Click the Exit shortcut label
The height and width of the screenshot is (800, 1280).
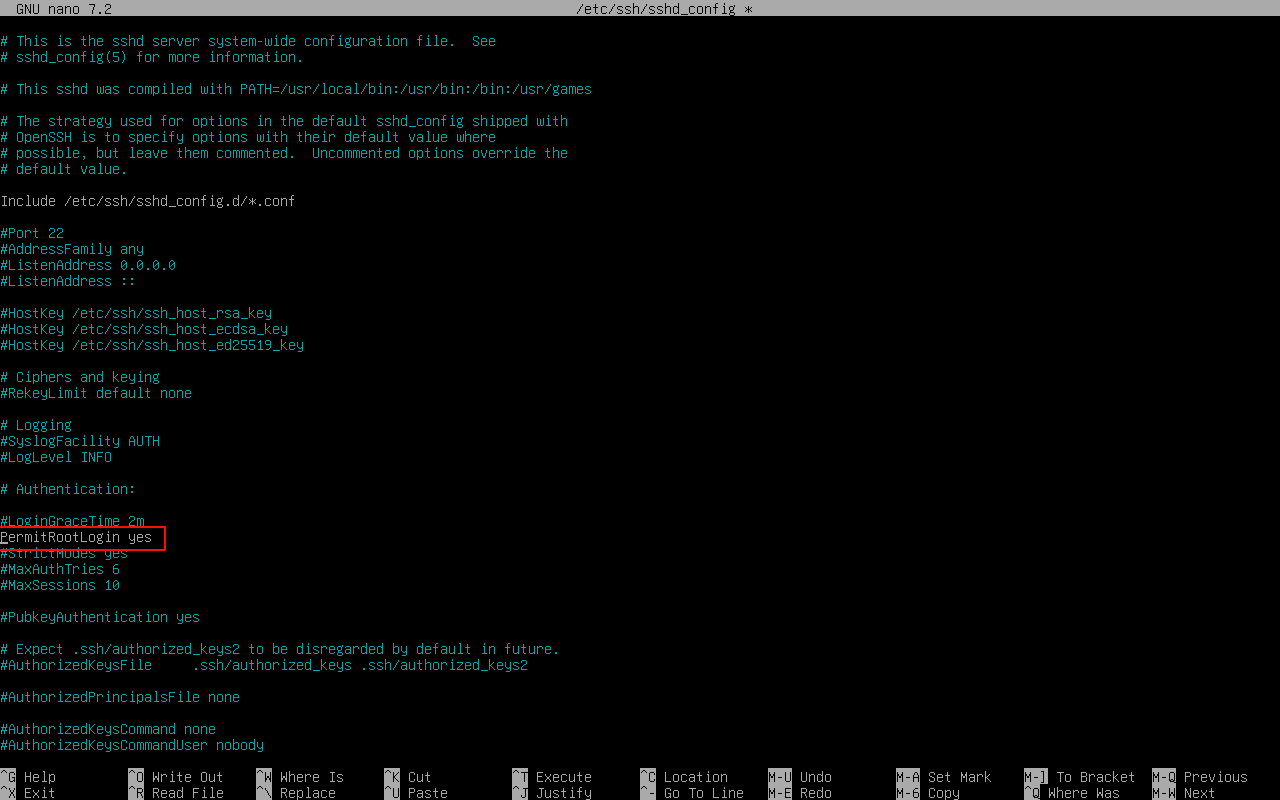click(39, 793)
